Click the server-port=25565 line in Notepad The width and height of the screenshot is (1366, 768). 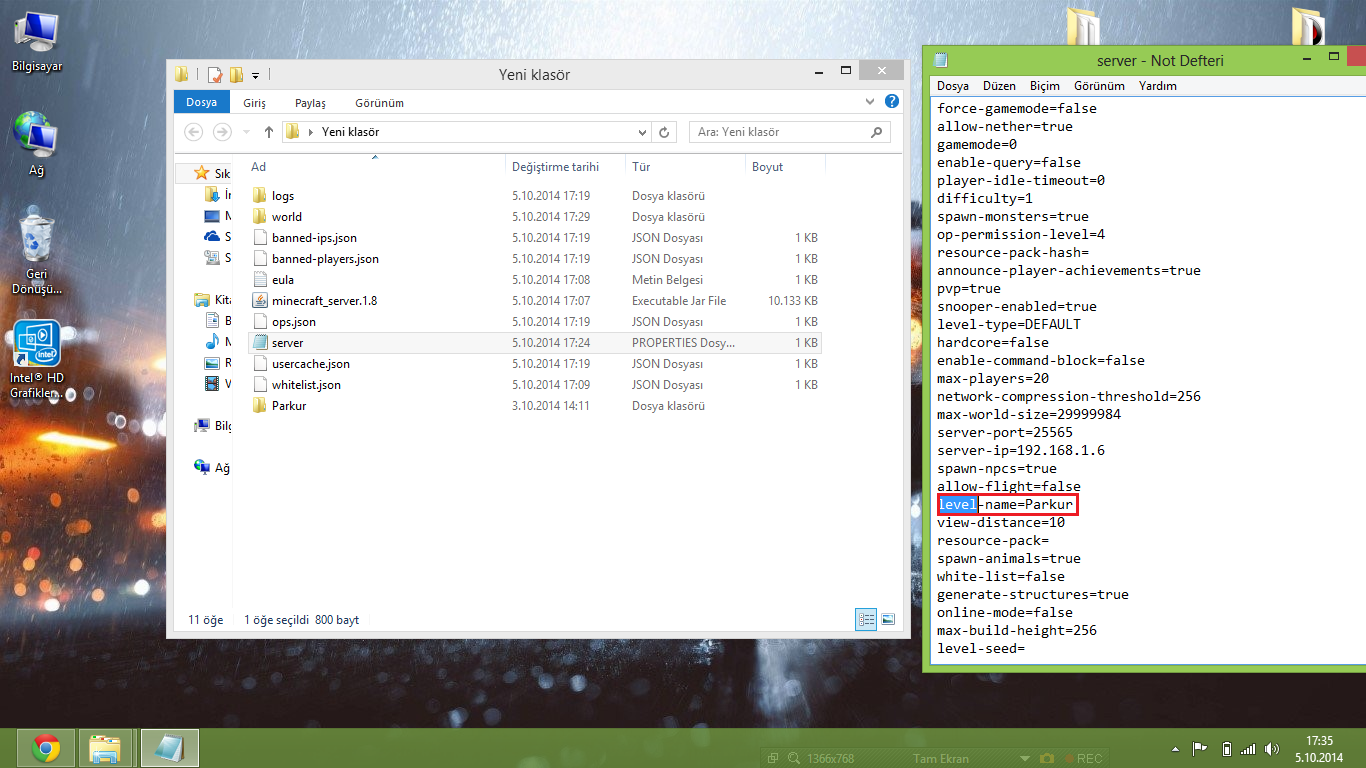(x=1005, y=432)
